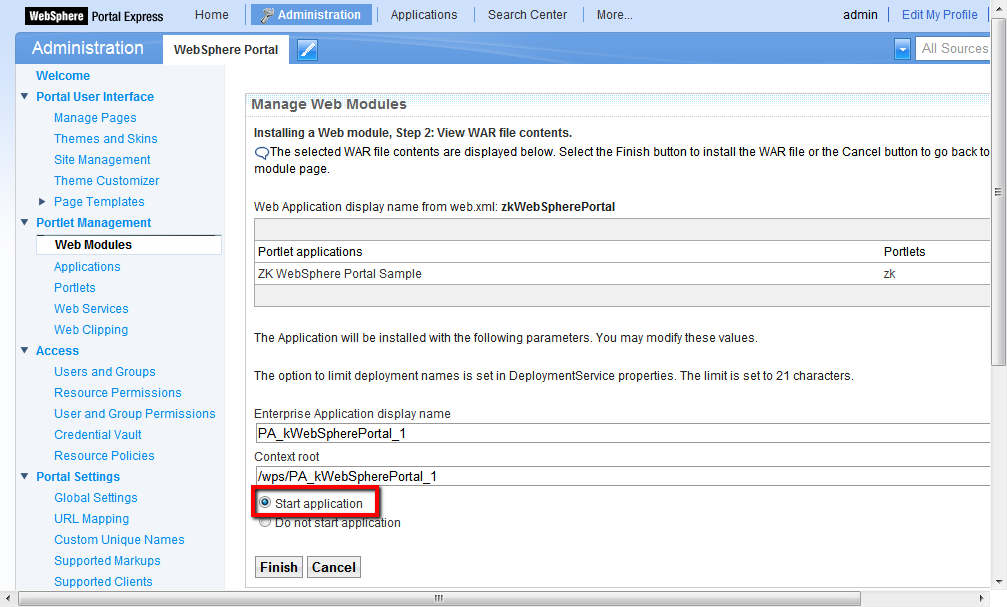Click the Access heading
Viewport: 1007px width, 607px height.
pyautogui.click(x=57, y=351)
